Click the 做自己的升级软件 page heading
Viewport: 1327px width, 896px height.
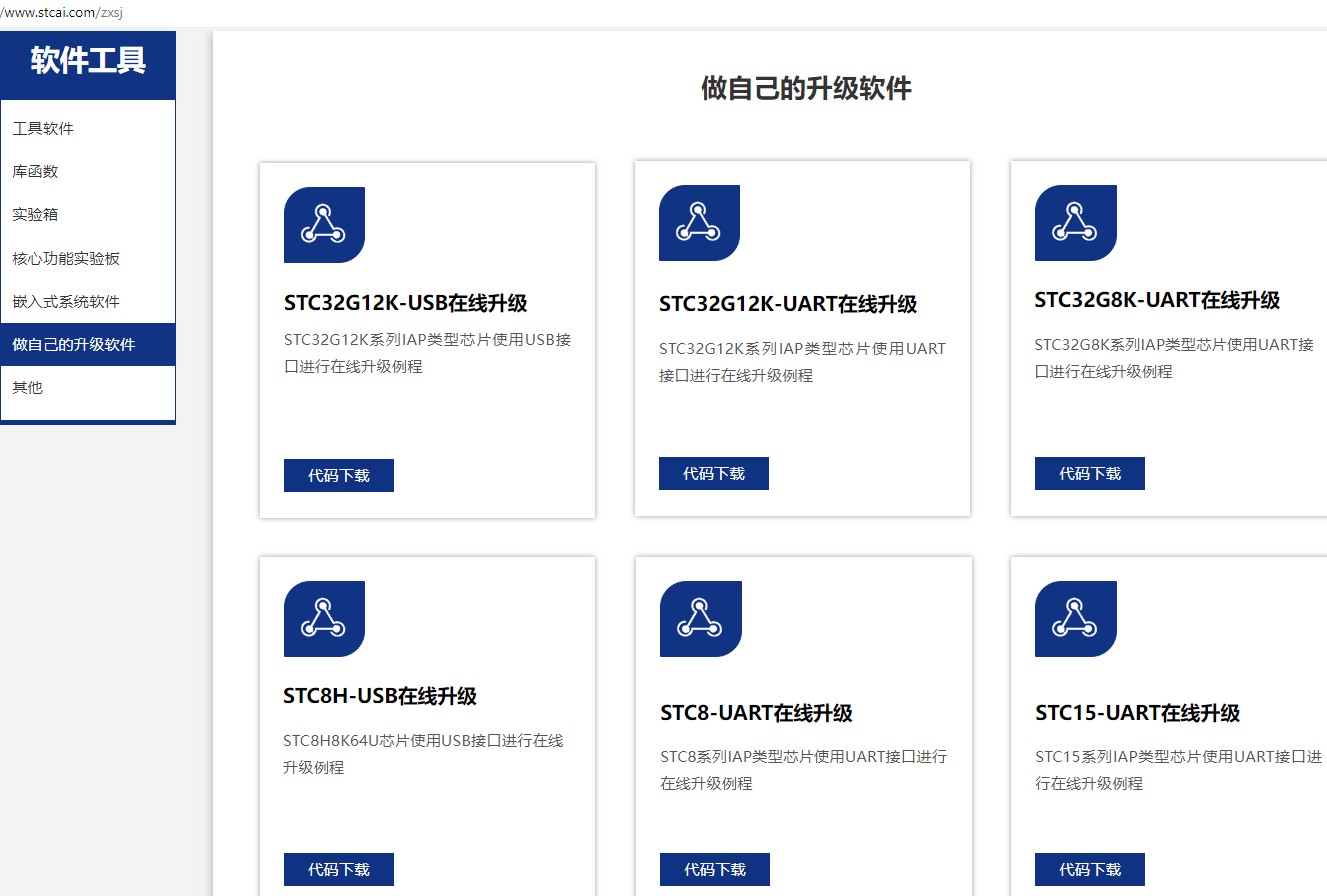[806, 88]
